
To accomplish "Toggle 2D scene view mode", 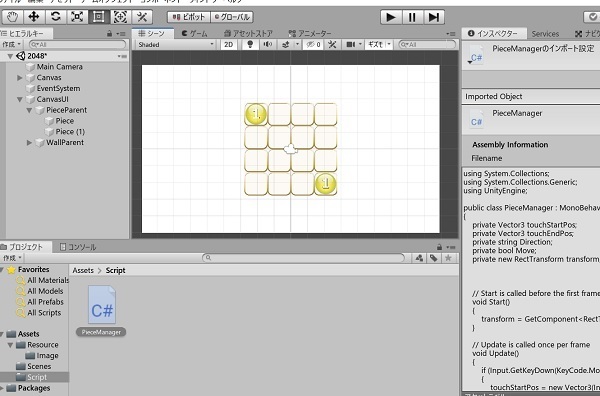I will [228, 45].
